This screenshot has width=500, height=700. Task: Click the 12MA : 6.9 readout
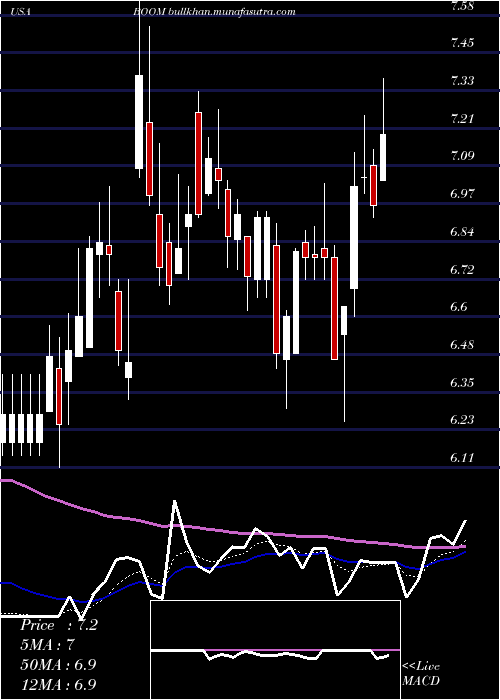(x=58, y=684)
